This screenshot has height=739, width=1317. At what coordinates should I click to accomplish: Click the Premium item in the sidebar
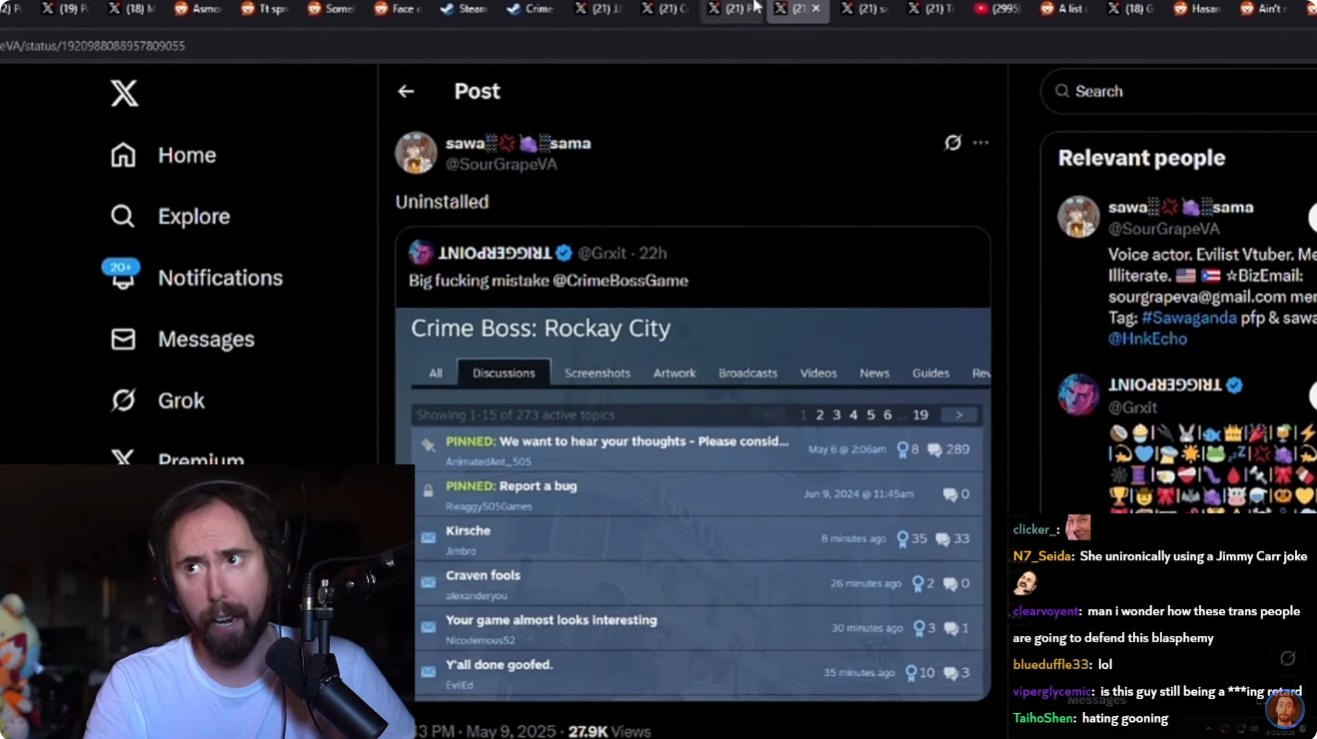[x=177, y=458]
